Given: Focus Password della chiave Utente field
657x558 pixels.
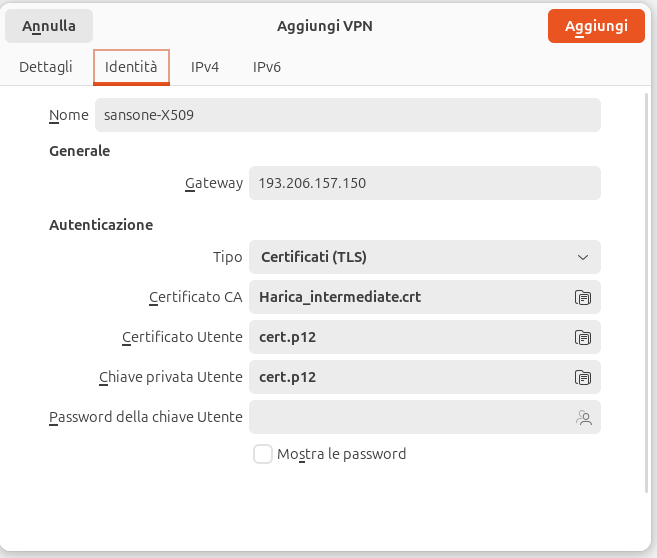Looking at the screenshot, I should [x=424, y=417].
